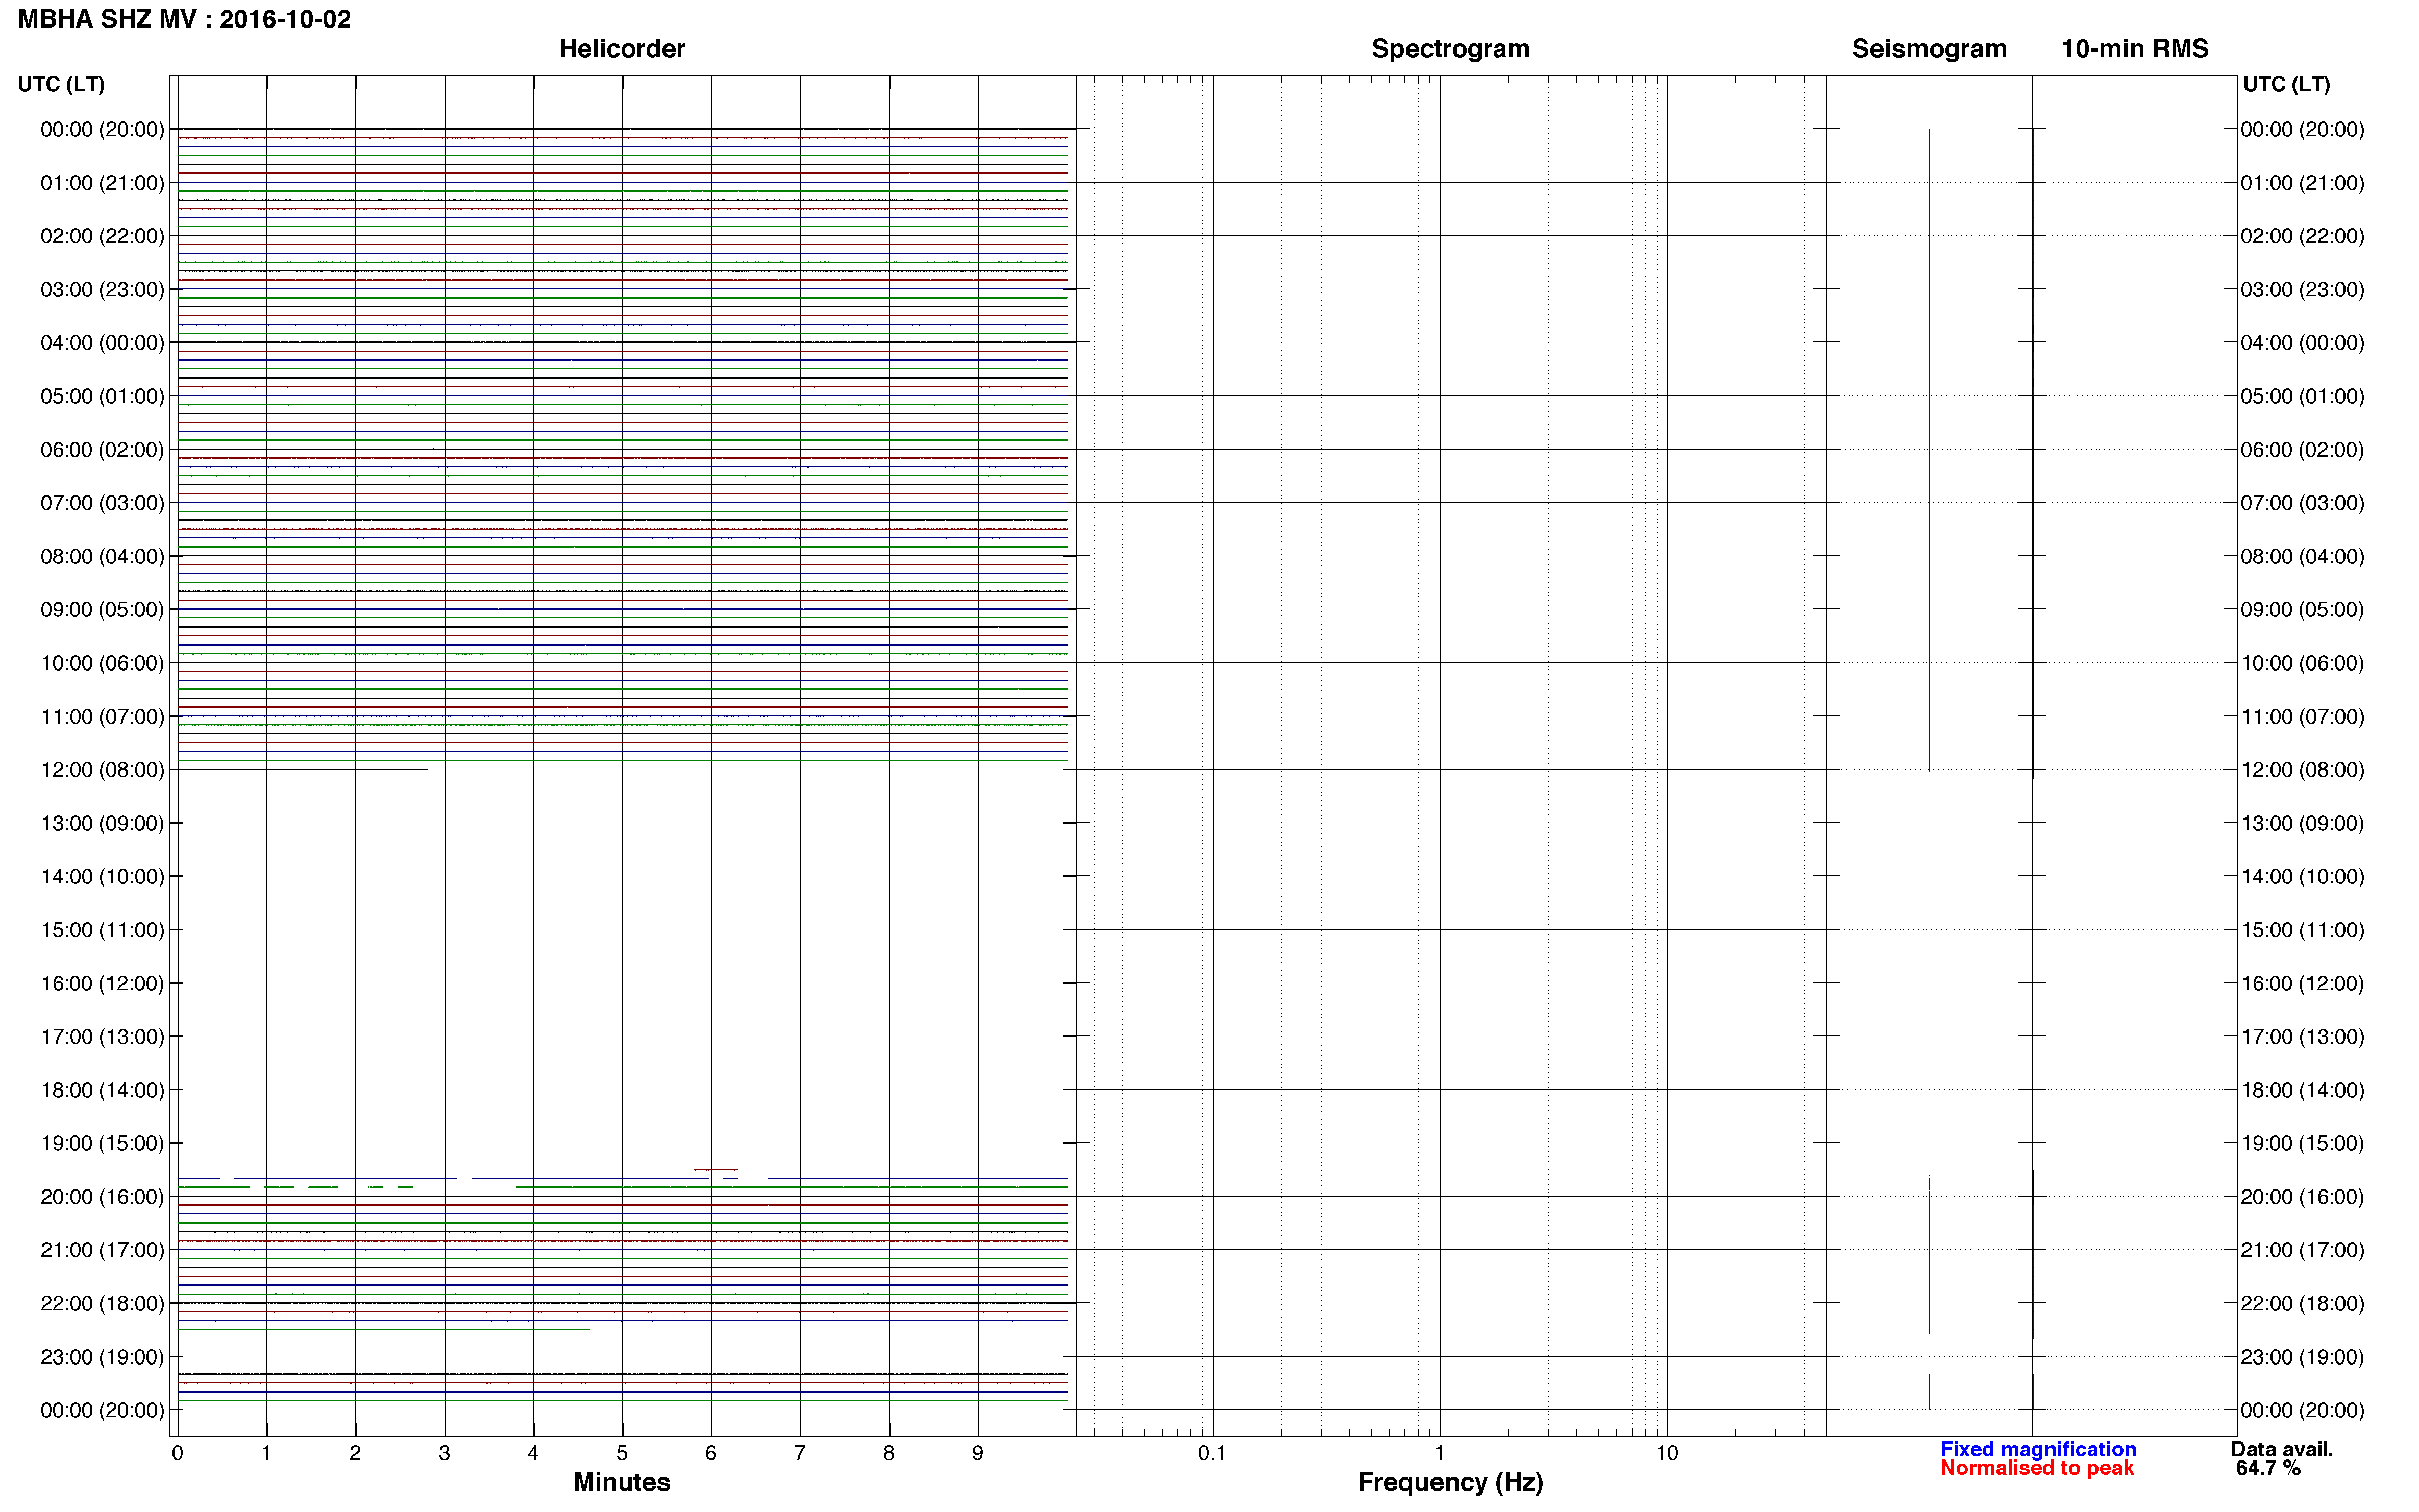Click '14:00 (10:00)' on the right time axis
Image resolution: width=2419 pixels, height=1512 pixels.
[x=2302, y=877]
